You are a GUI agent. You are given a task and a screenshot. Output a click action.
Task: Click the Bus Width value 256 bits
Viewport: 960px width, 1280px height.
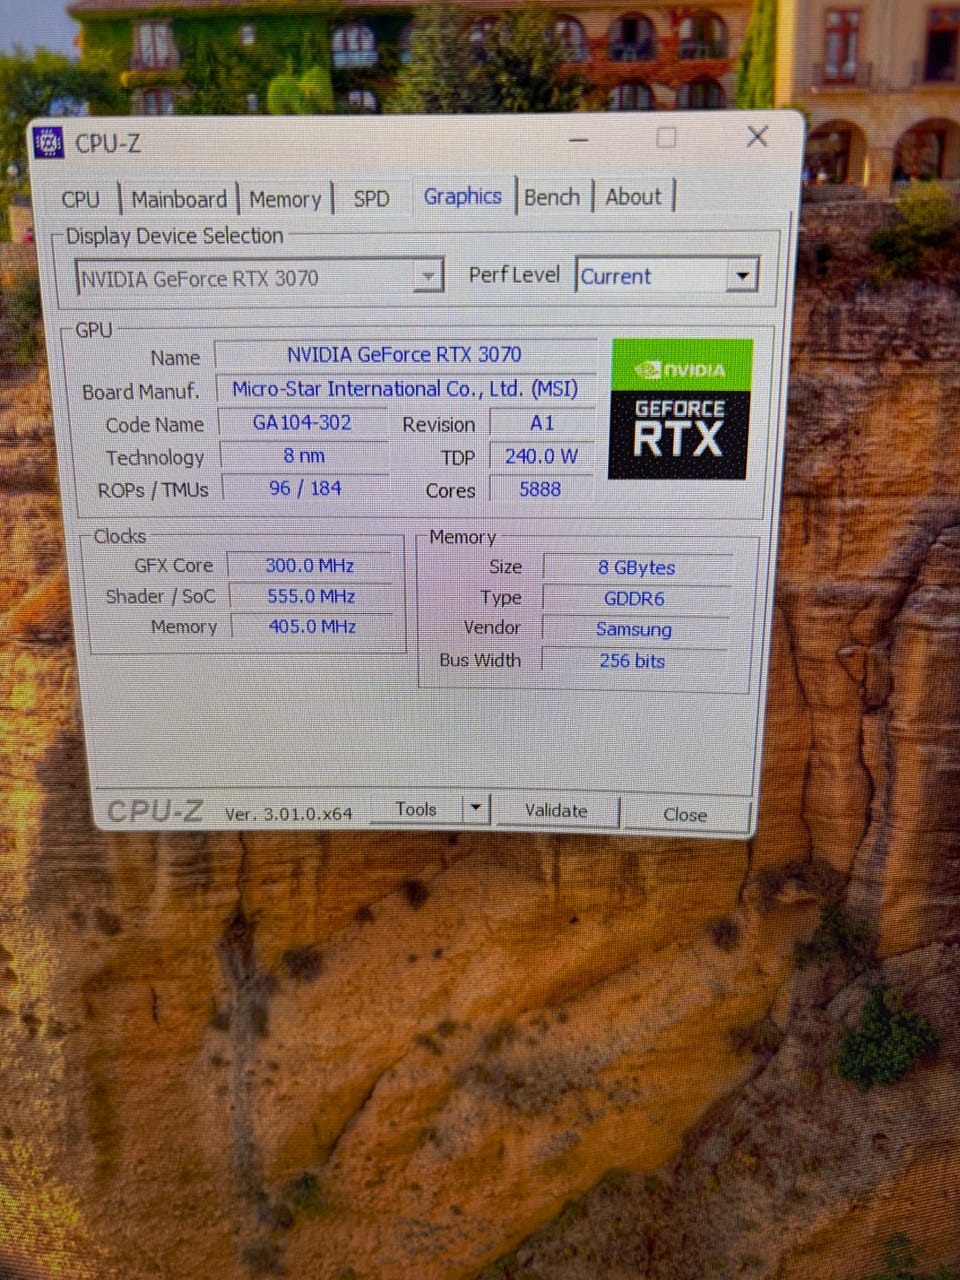point(632,660)
